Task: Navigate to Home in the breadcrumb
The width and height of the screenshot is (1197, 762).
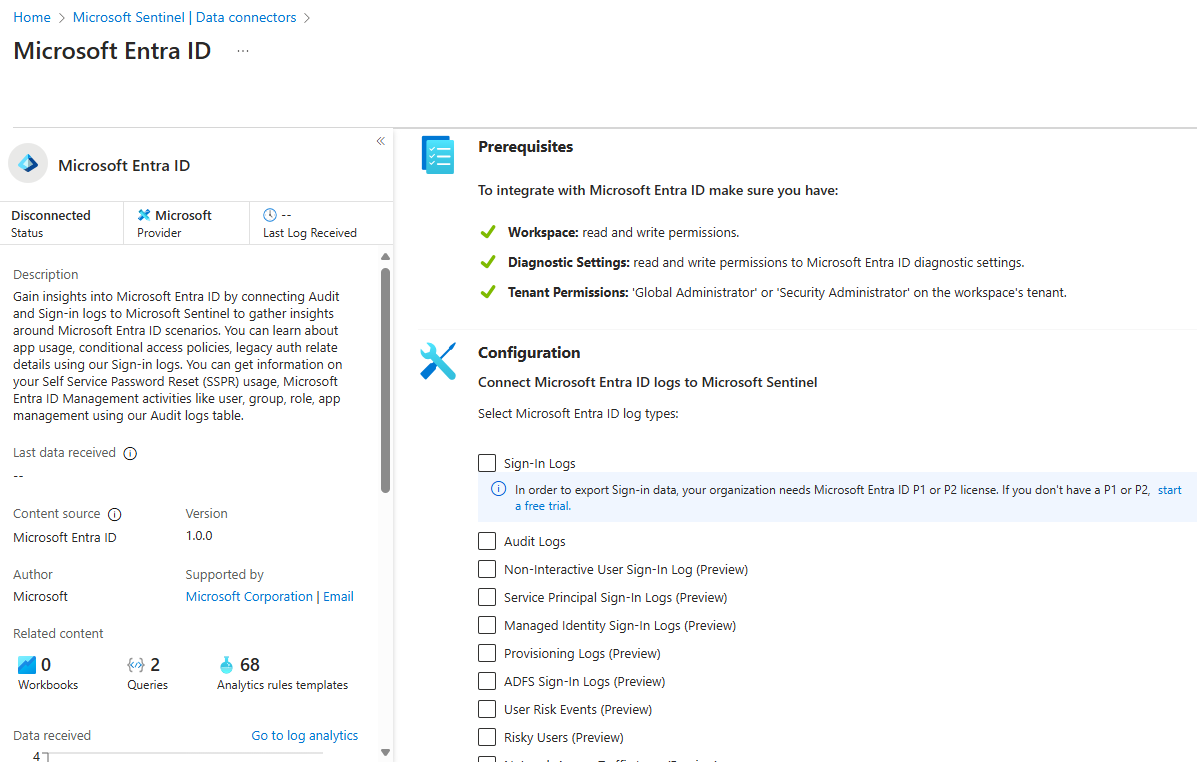Action: [x=31, y=17]
